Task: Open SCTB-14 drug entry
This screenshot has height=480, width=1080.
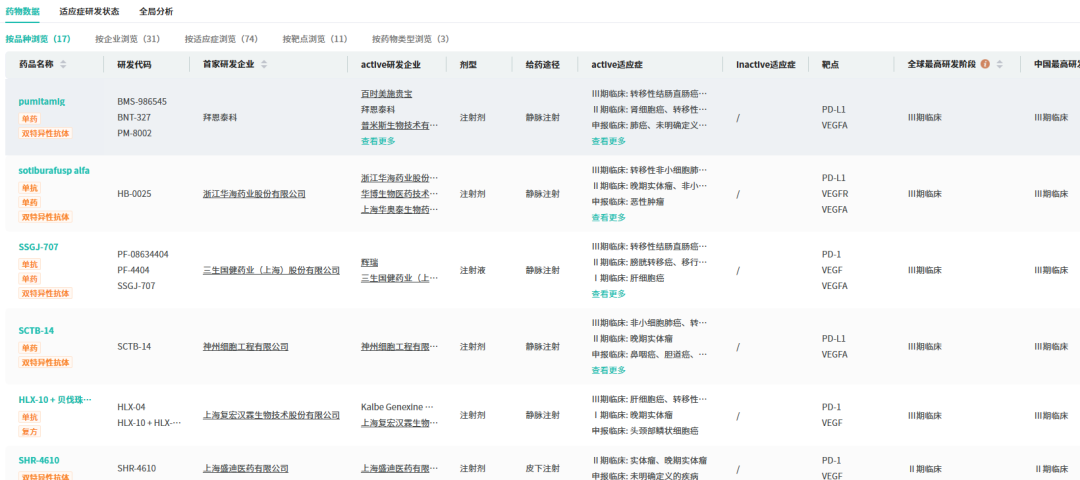Action: (x=36, y=331)
